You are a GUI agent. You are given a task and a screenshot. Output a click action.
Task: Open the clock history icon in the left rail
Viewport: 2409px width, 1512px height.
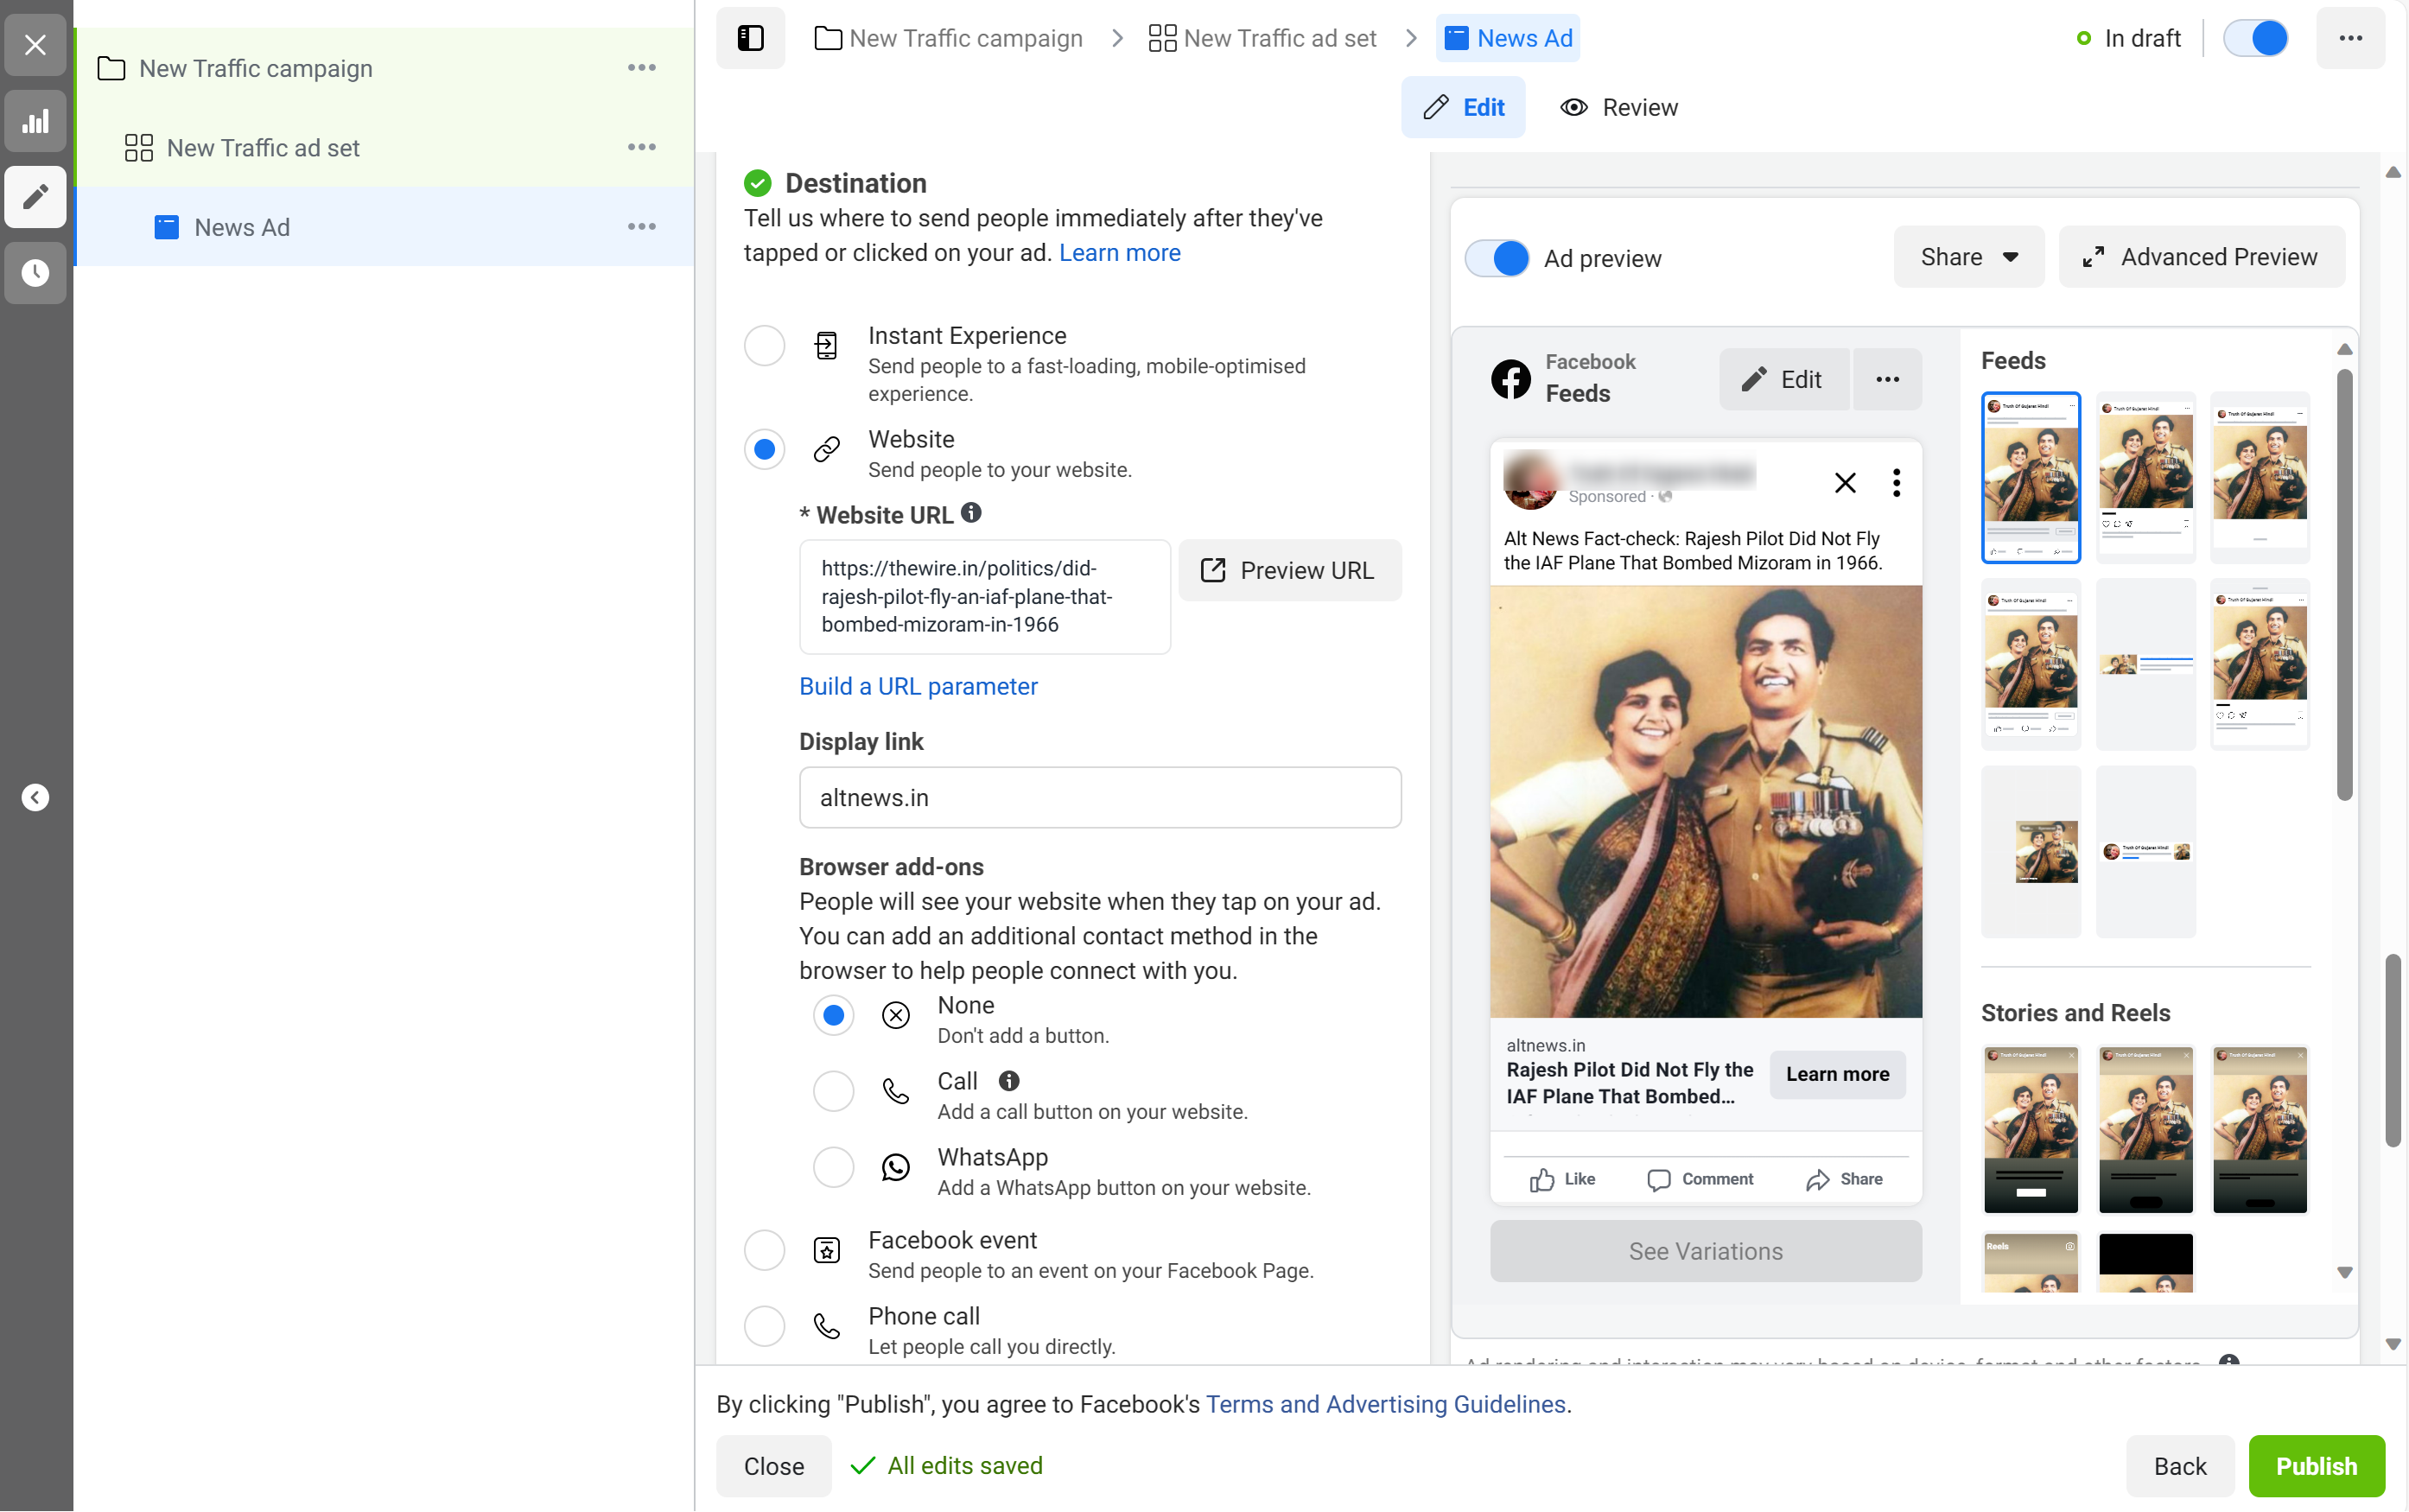pyautogui.click(x=35, y=273)
